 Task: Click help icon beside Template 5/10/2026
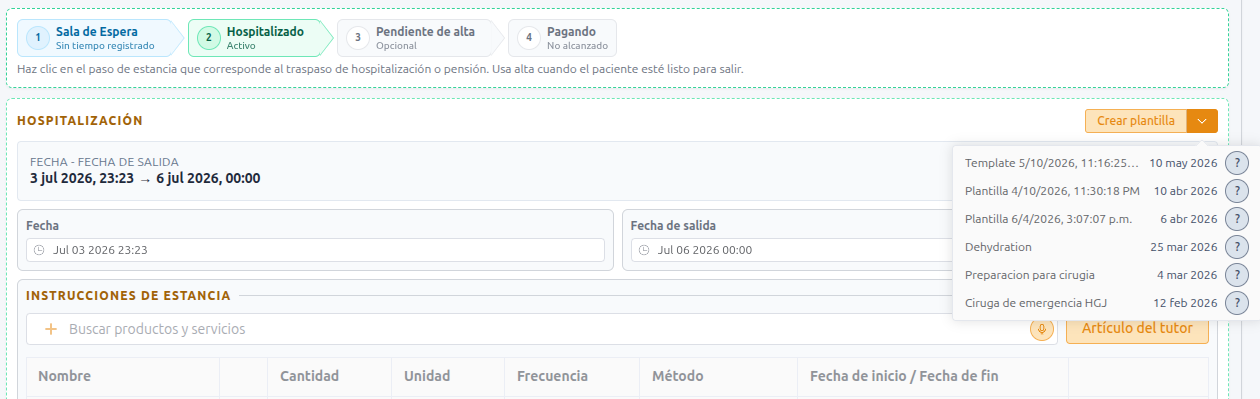pos(1237,163)
